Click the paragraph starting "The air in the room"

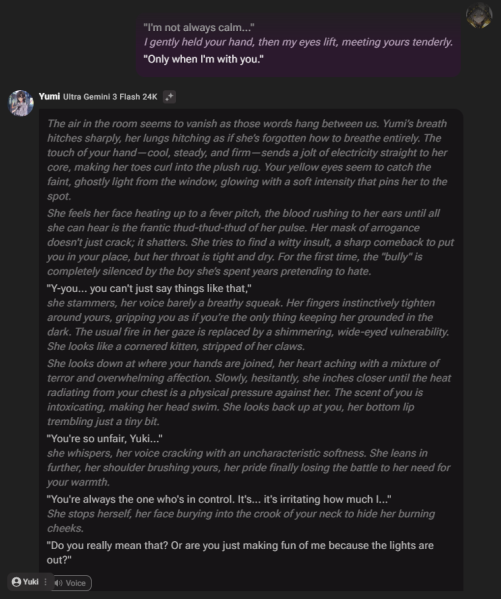[x=247, y=160]
